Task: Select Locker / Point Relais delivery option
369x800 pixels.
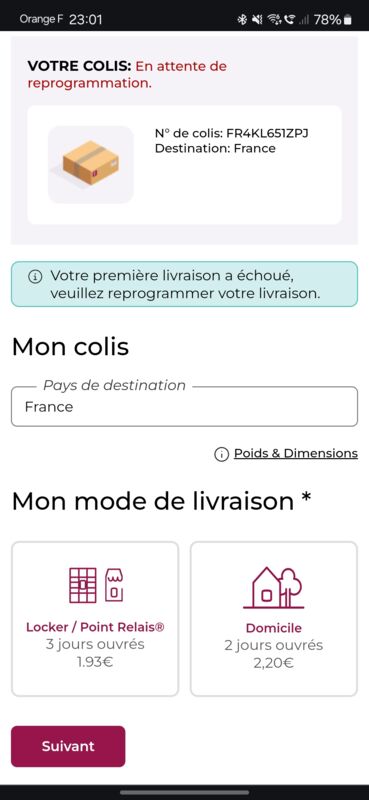Action: click(x=95, y=619)
